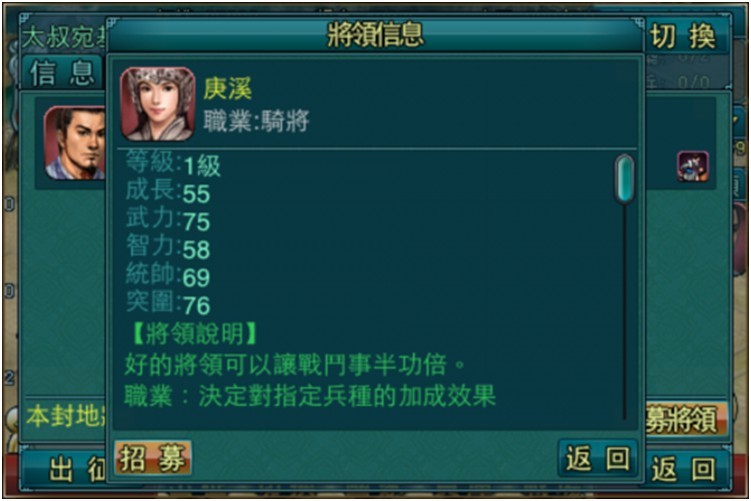Click the background 返回 button at bottom right
This screenshot has height=501, width=751.
point(685,468)
